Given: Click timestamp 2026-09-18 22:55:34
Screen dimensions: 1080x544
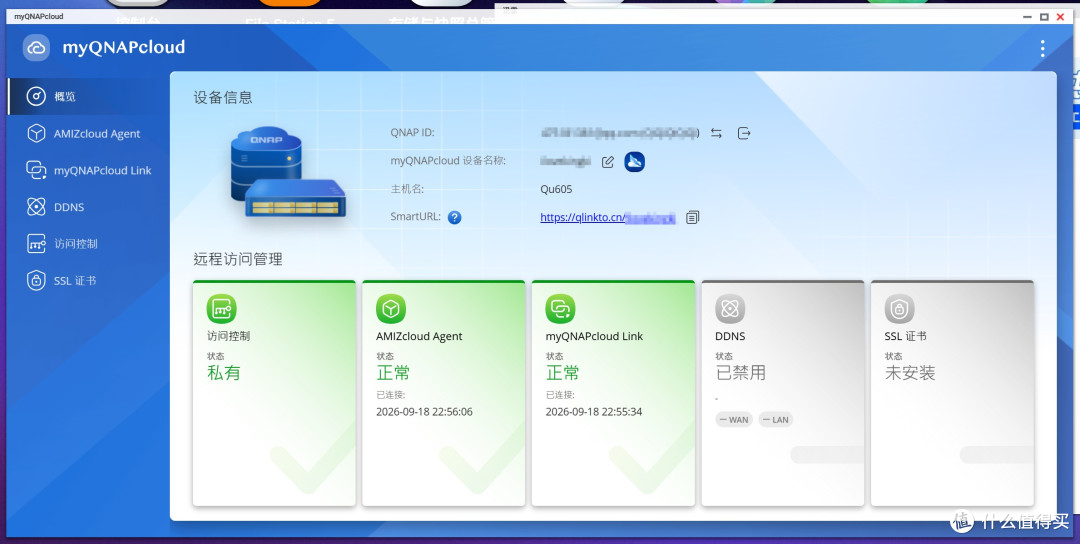Looking at the screenshot, I should pos(594,412).
